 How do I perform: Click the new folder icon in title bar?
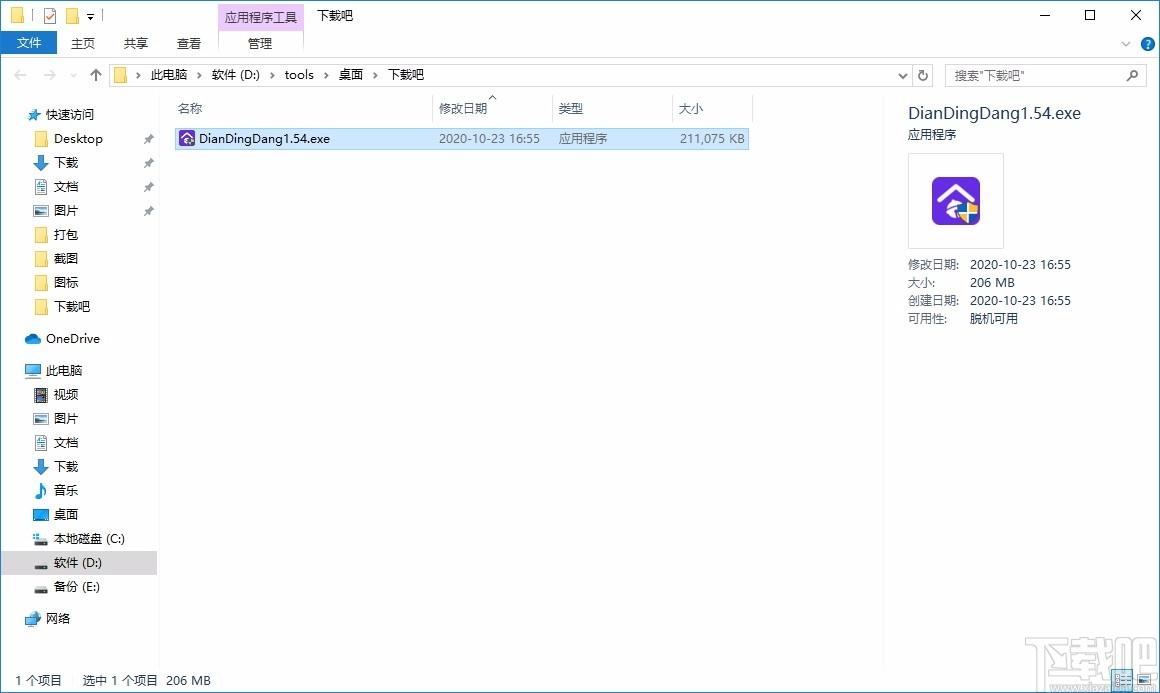72,16
